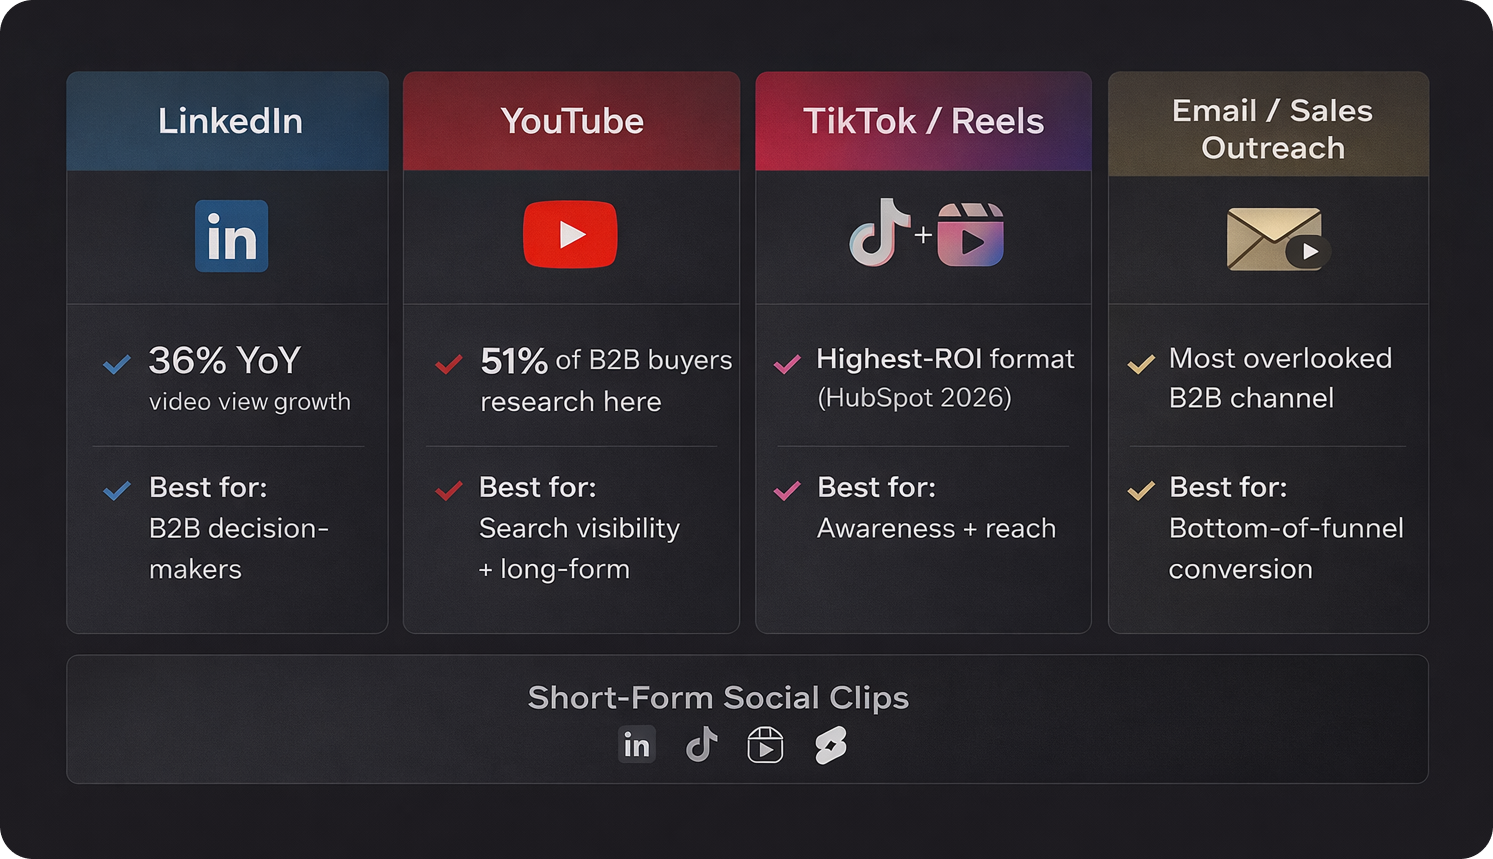Click the small Reels icon under Short-Form Social Clips
This screenshot has height=859, width=1493.
tap(765, 745)
